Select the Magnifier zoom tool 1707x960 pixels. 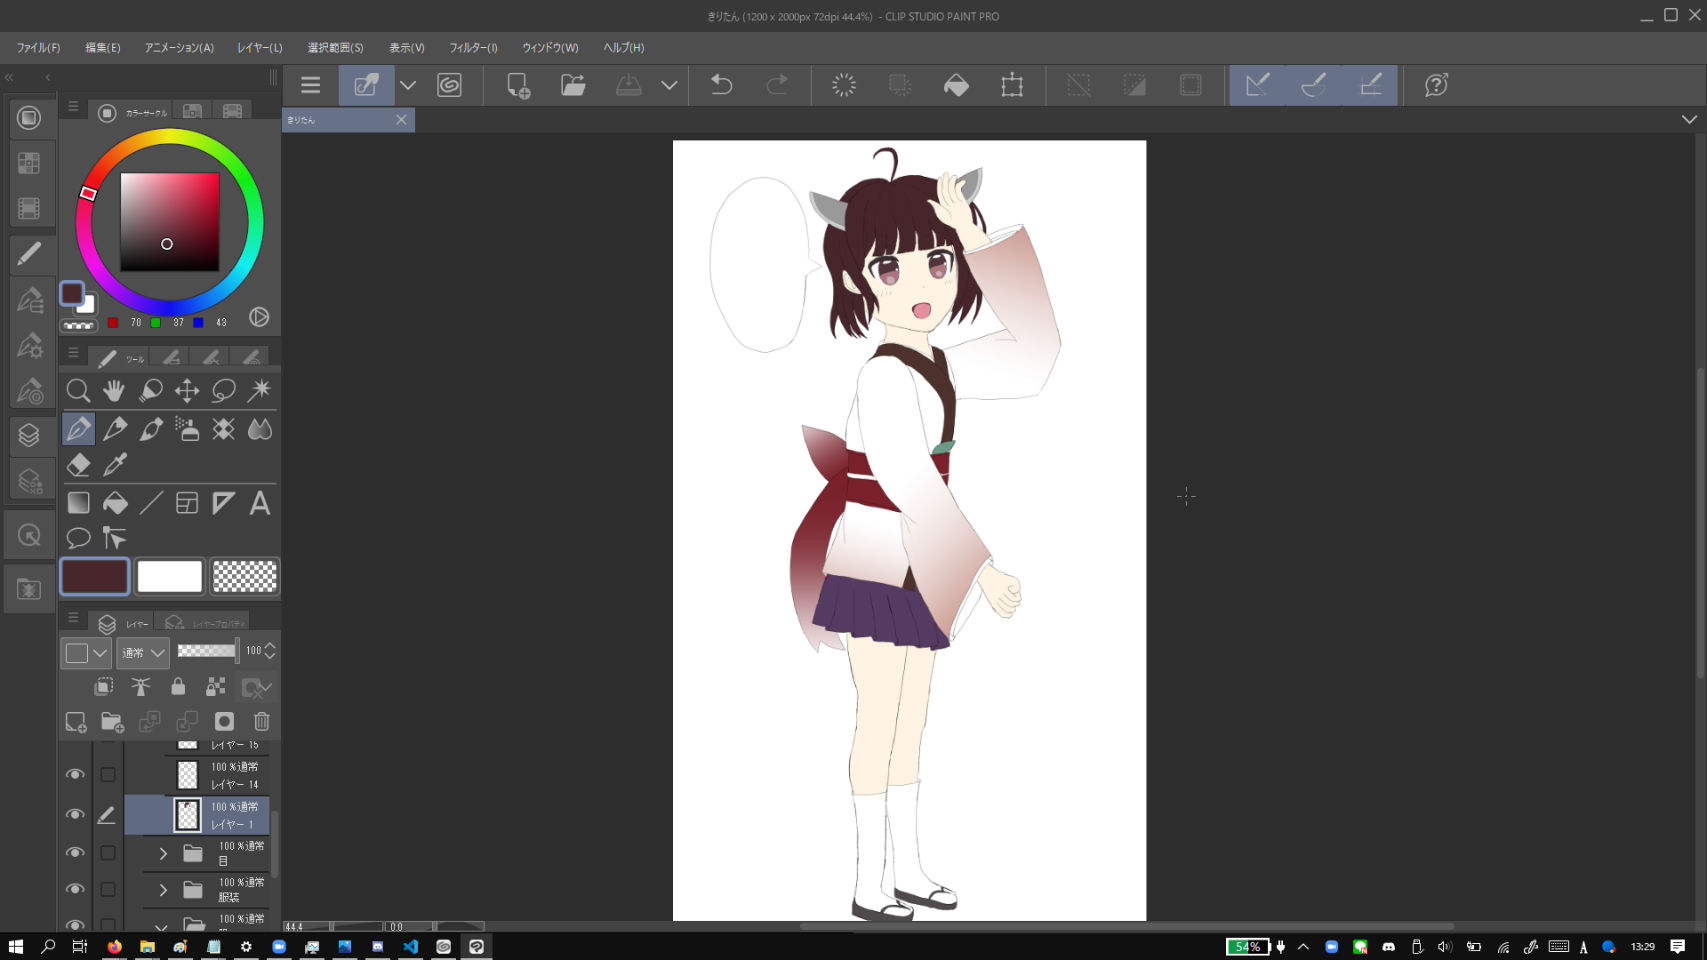tap(78, 391)
